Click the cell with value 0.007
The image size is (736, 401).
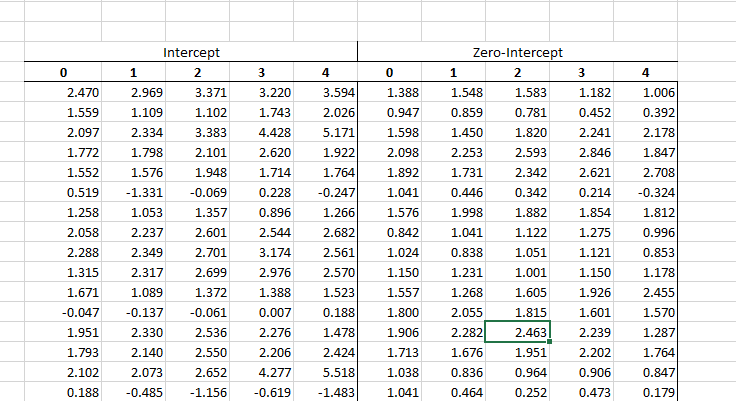coord(261,313)
